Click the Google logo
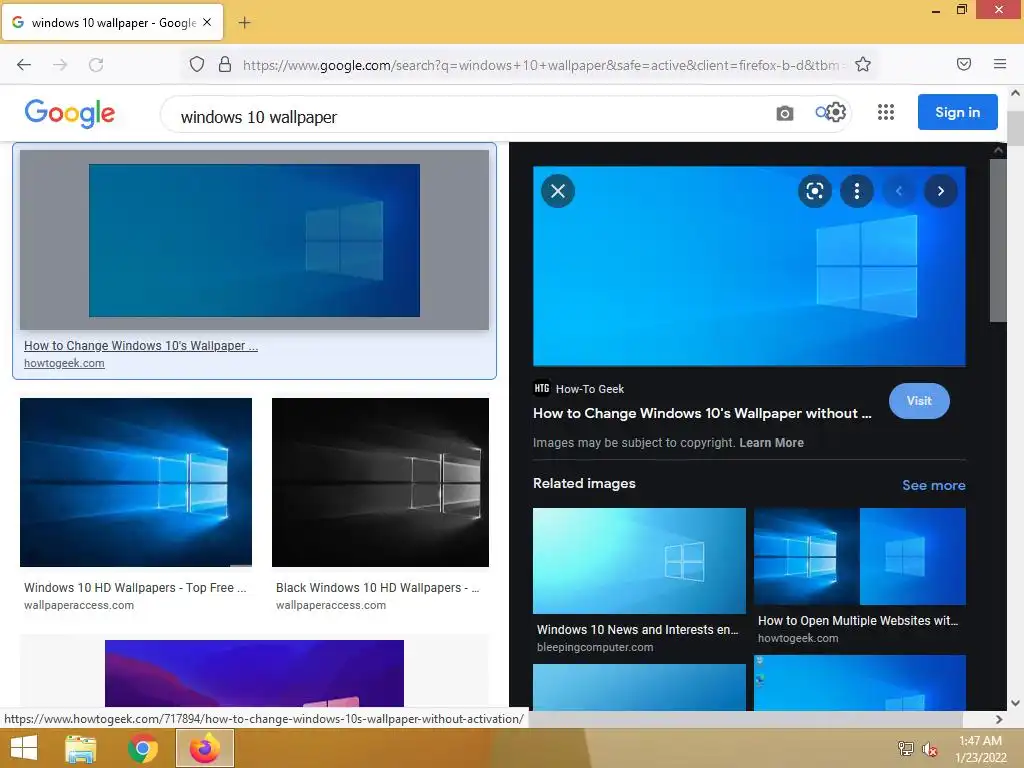Viewport: 1024px width, 768px height. tap(70, 113)
